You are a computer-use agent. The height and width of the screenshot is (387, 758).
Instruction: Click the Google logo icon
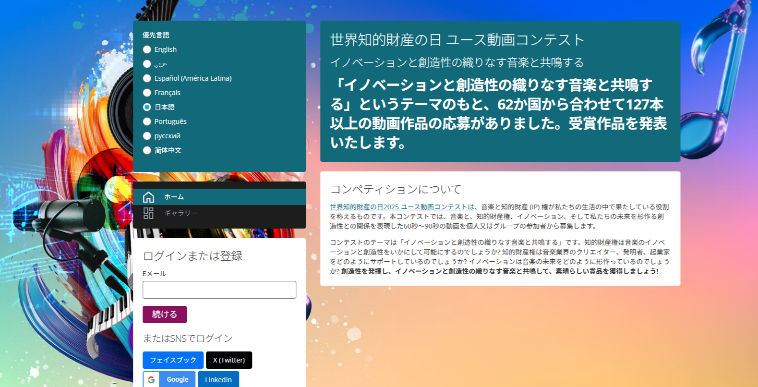click(151, 380)
